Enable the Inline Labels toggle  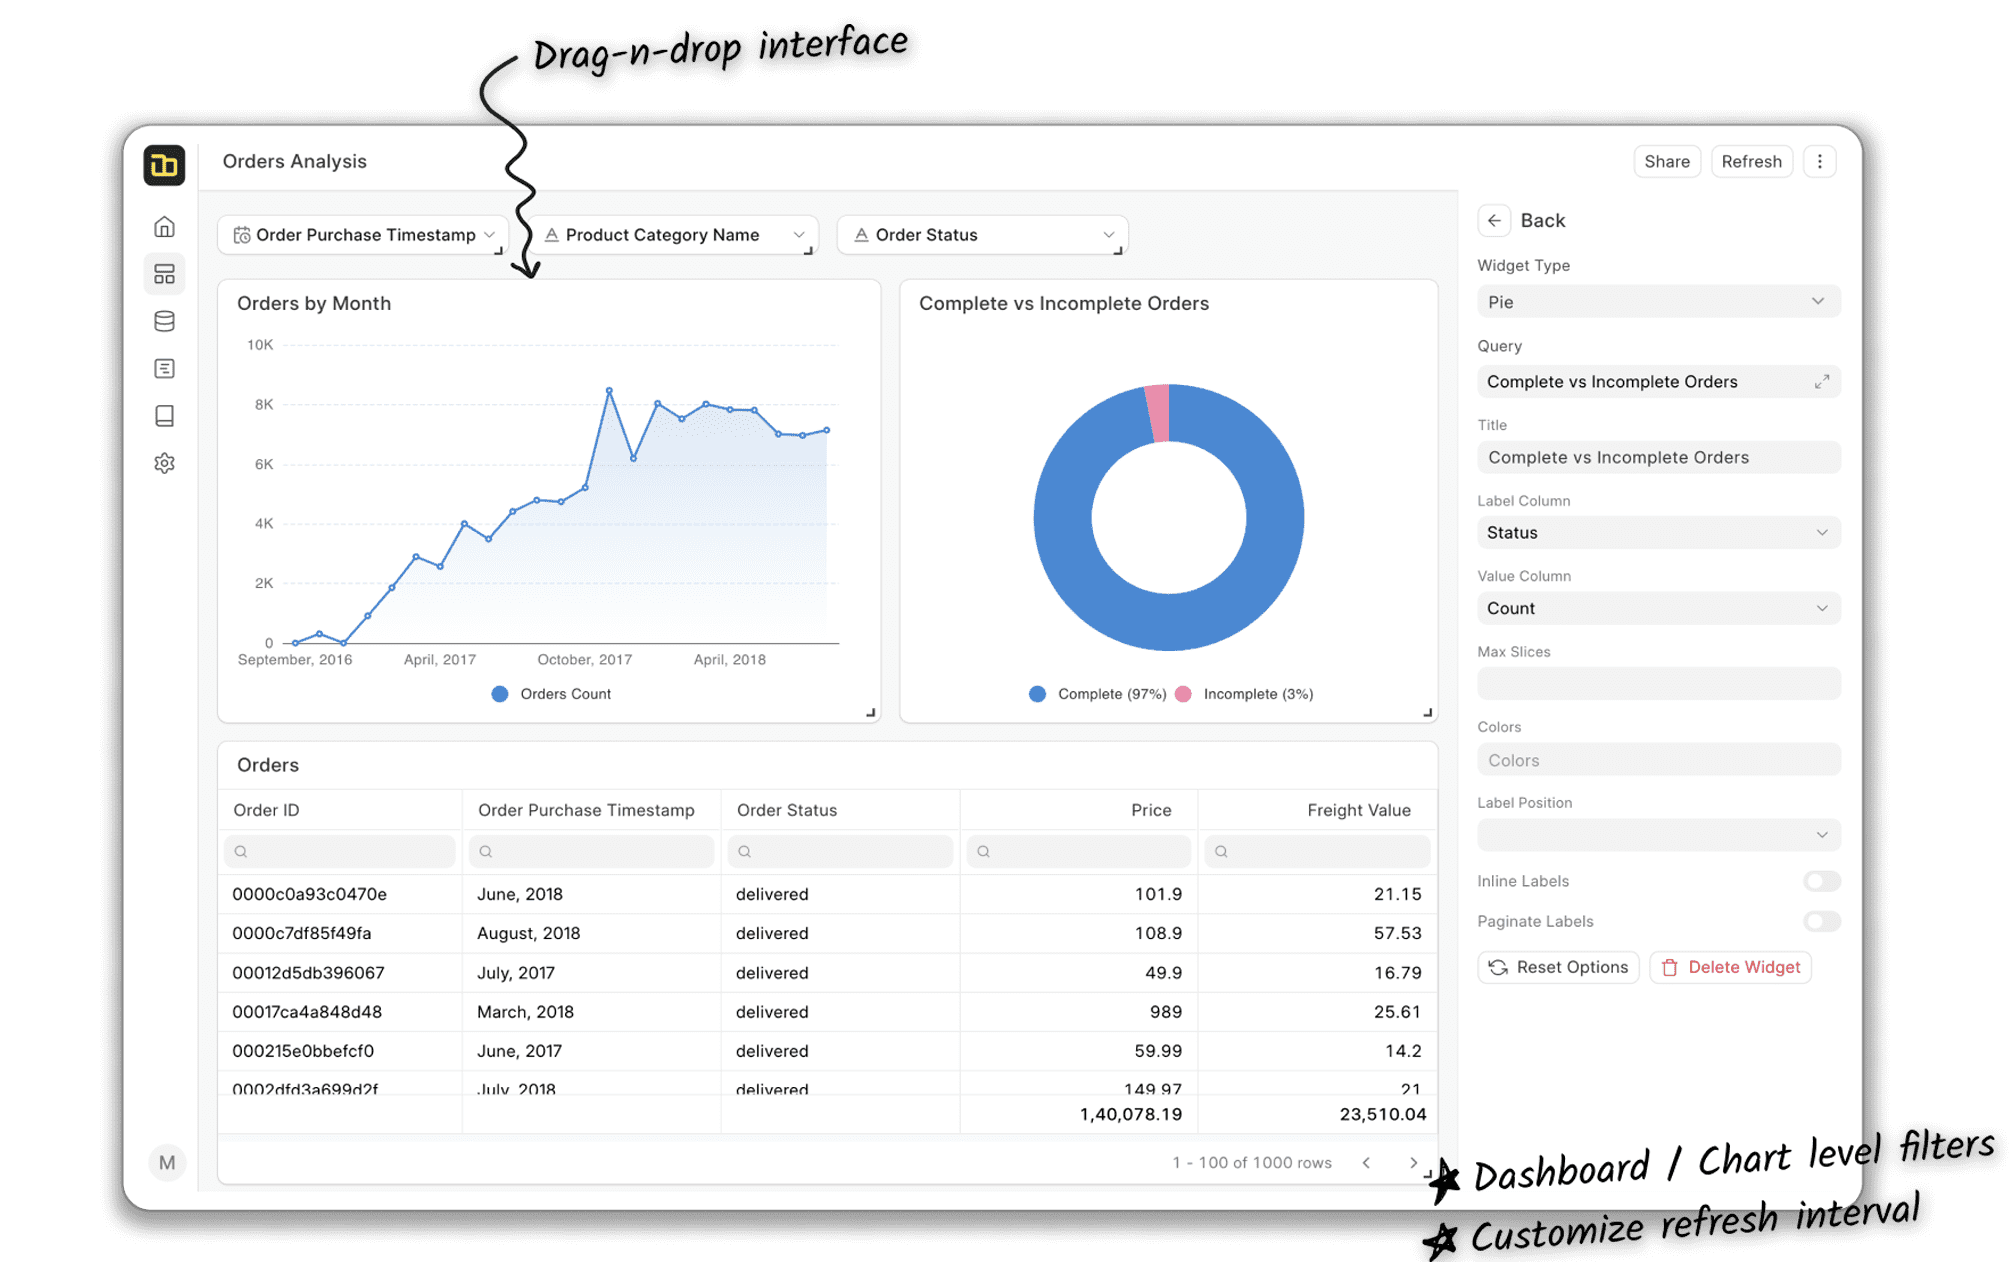tap(1821, 881)
